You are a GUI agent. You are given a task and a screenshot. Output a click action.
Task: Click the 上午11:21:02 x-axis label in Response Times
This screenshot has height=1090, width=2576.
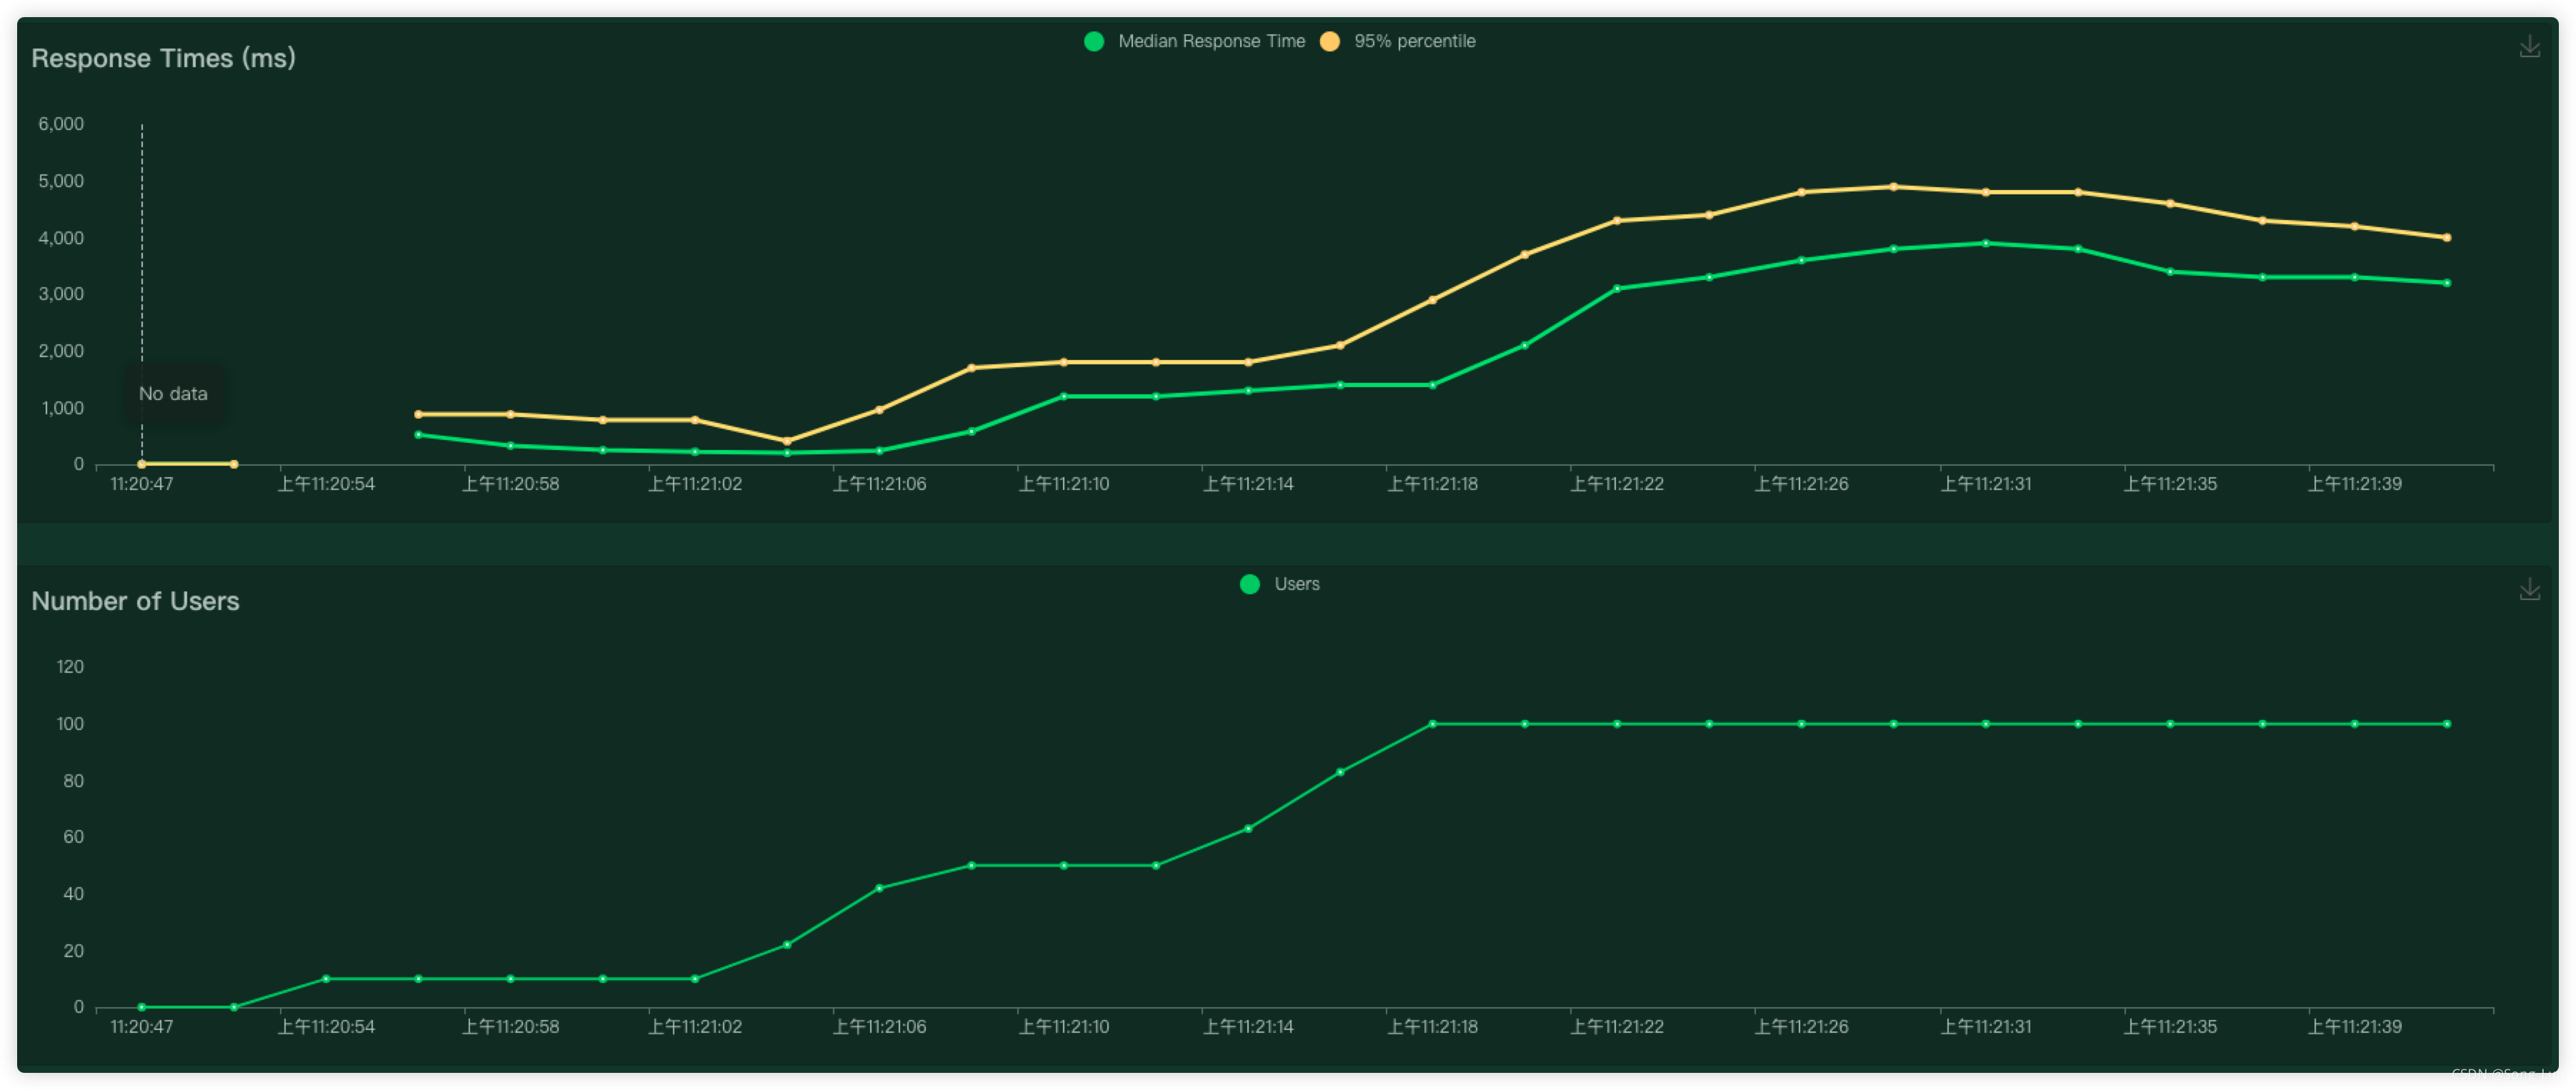coord(695,484)
